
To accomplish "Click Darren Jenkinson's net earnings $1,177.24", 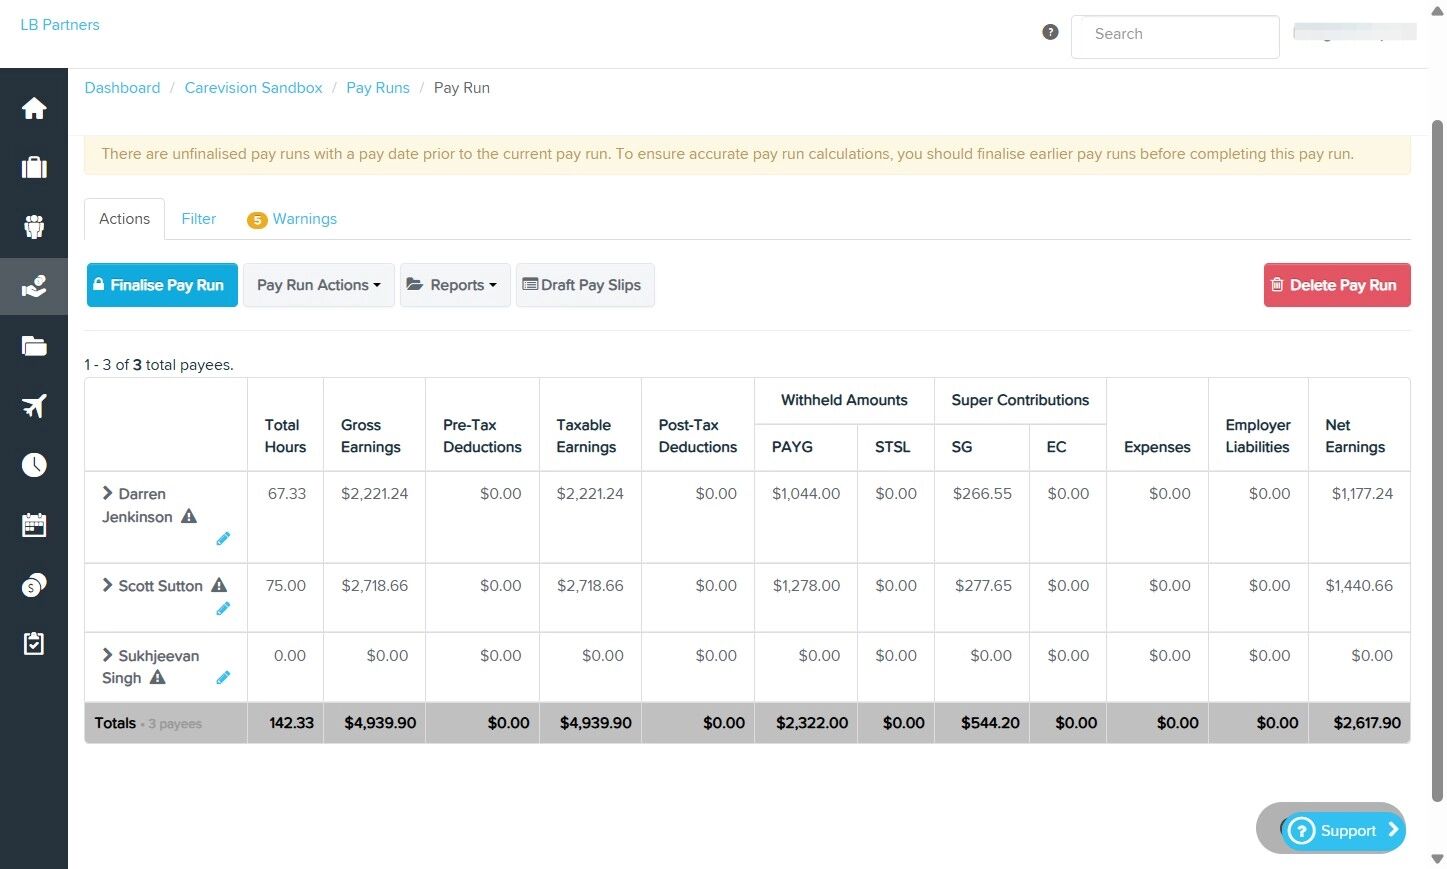I will [1362, 494].
